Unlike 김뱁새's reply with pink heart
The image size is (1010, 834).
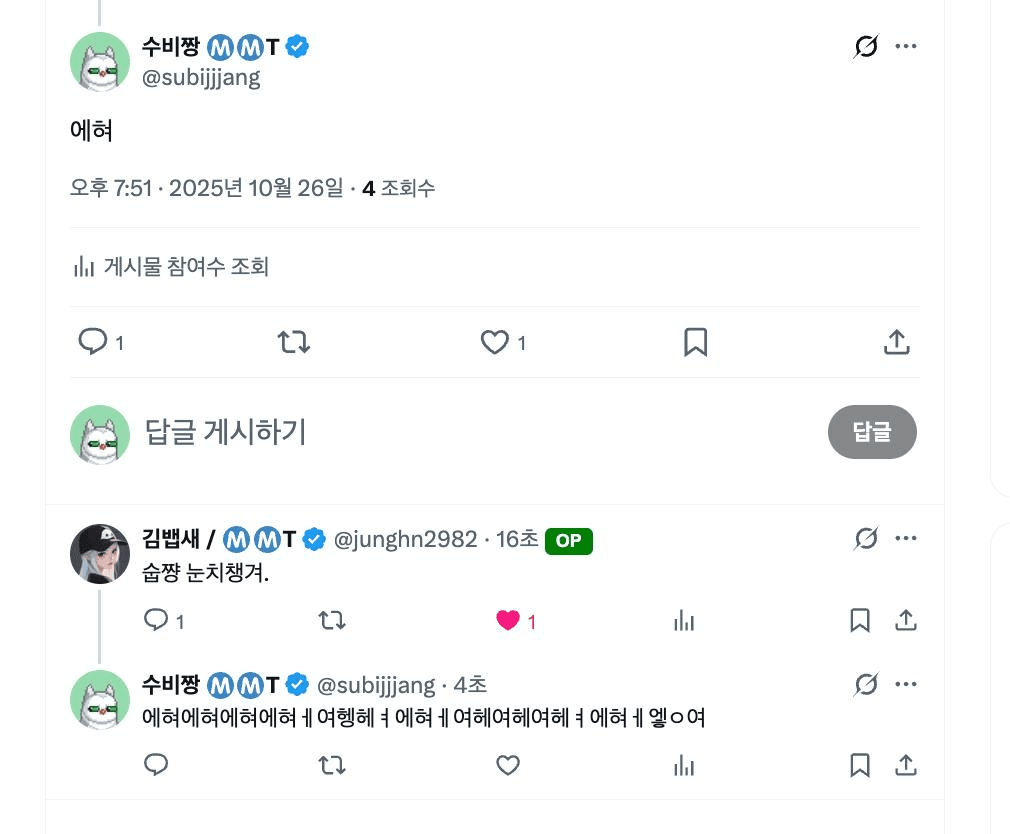tap(508, 621)
